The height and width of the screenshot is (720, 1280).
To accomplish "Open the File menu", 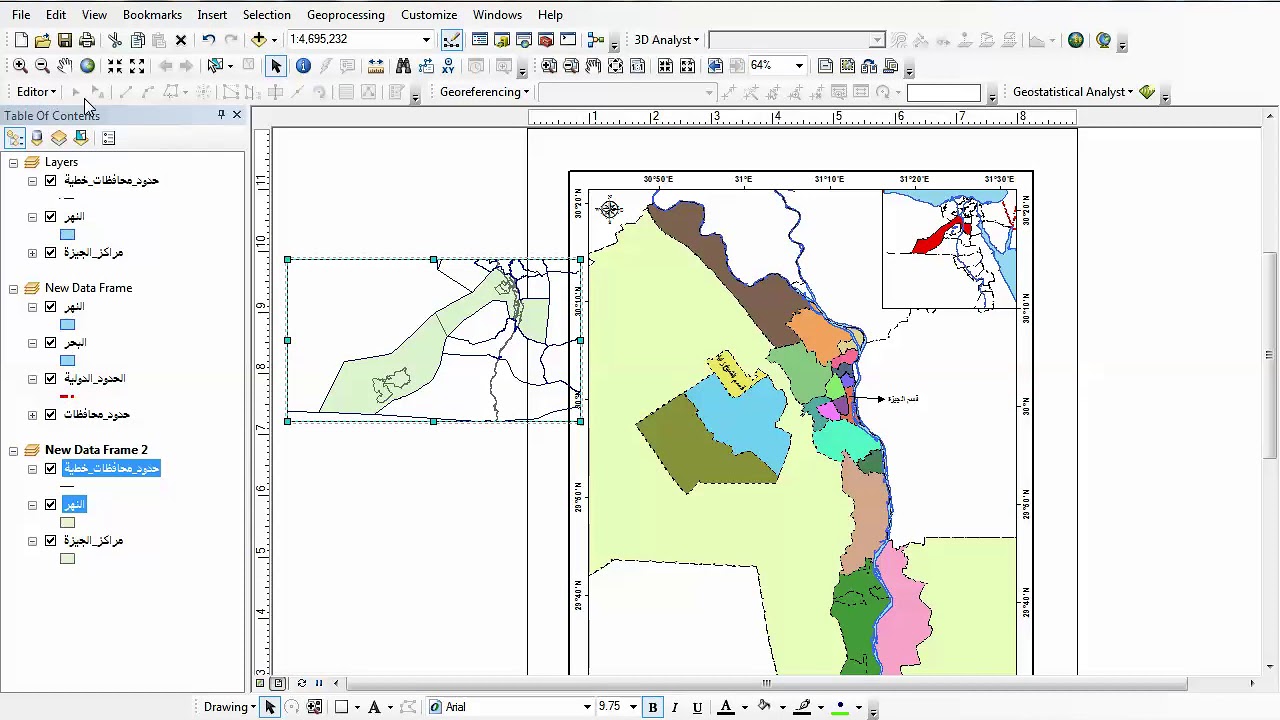I will click(21, 15).
